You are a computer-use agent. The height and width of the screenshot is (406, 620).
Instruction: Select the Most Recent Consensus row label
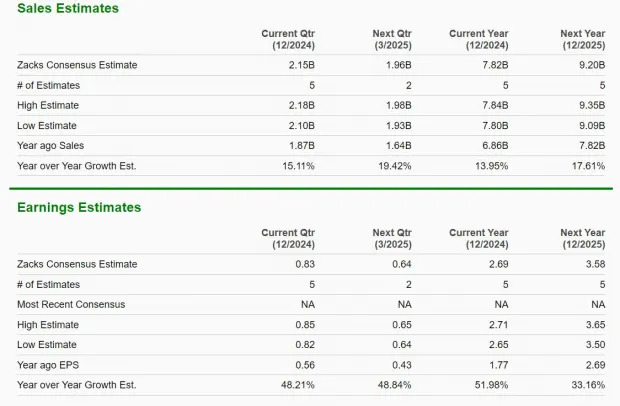[x=71, y=305]
